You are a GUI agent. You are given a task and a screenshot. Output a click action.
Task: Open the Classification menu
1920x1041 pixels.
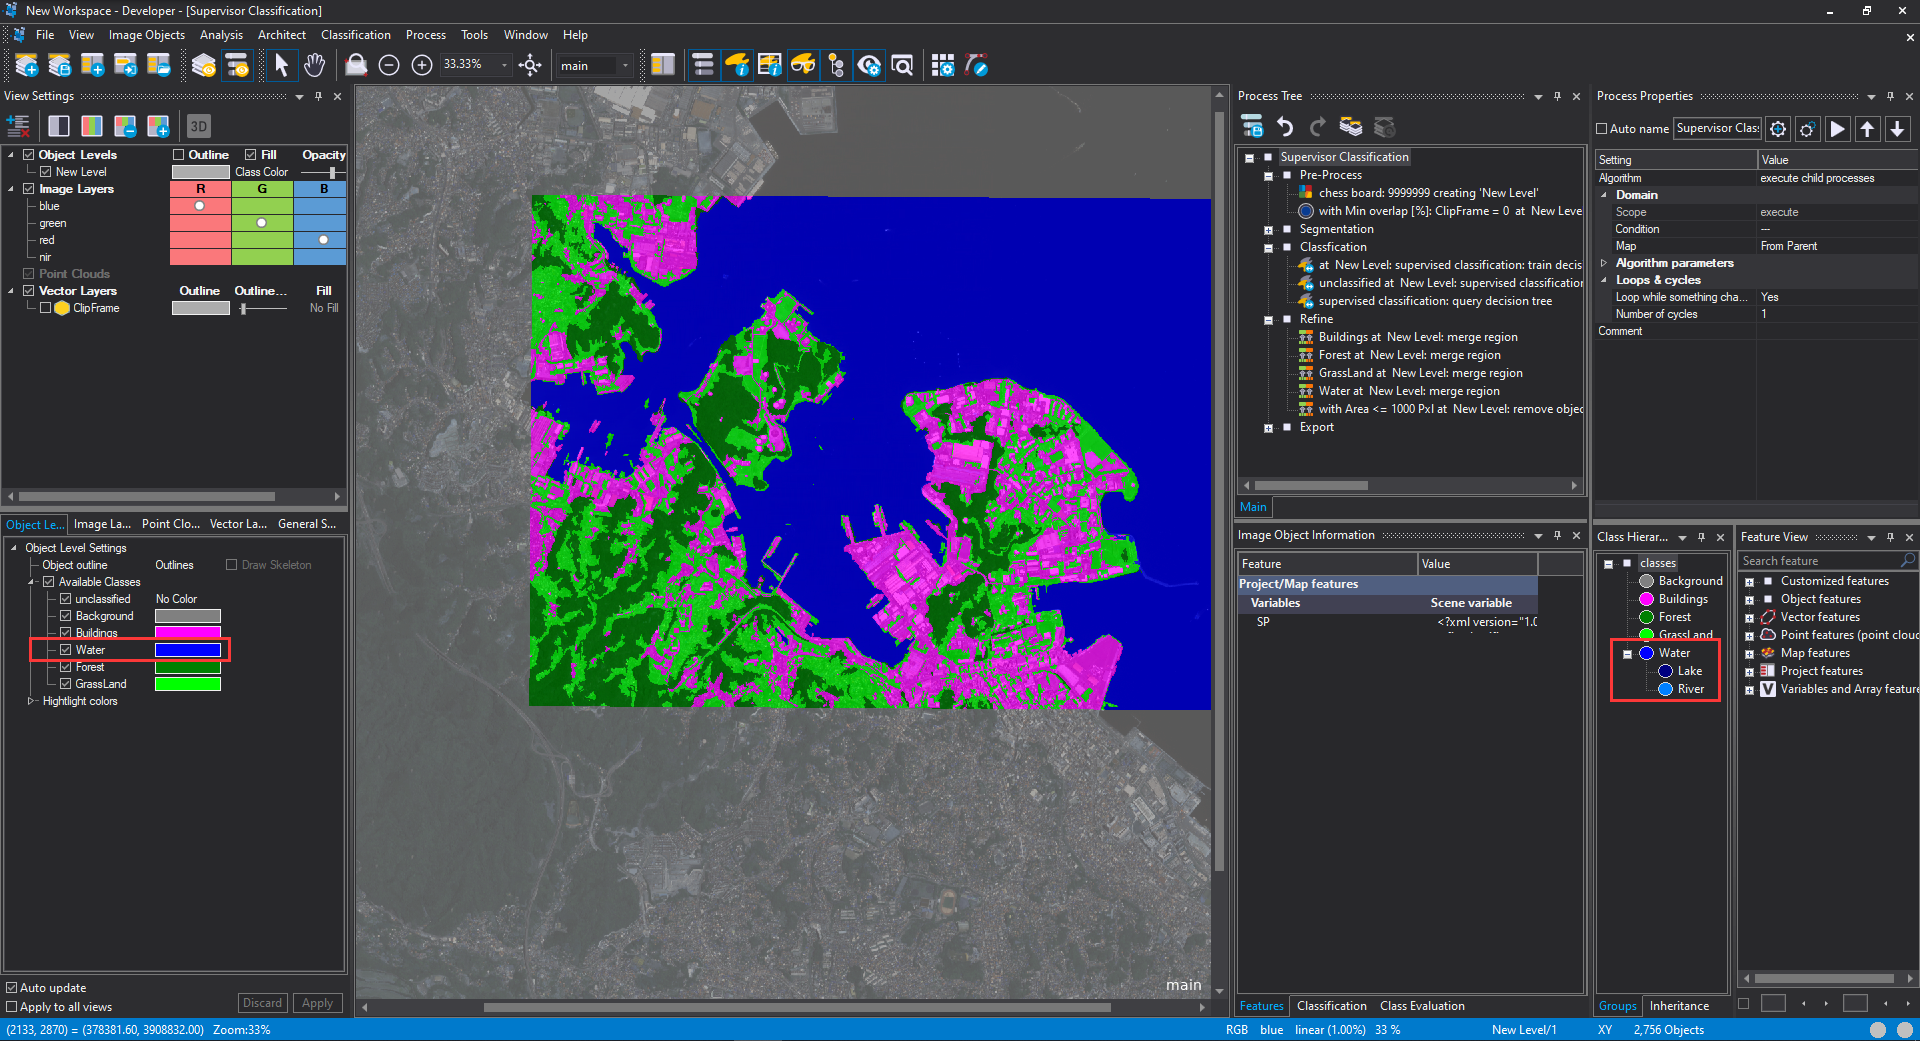pyautogui.click(x=355, y=35)
